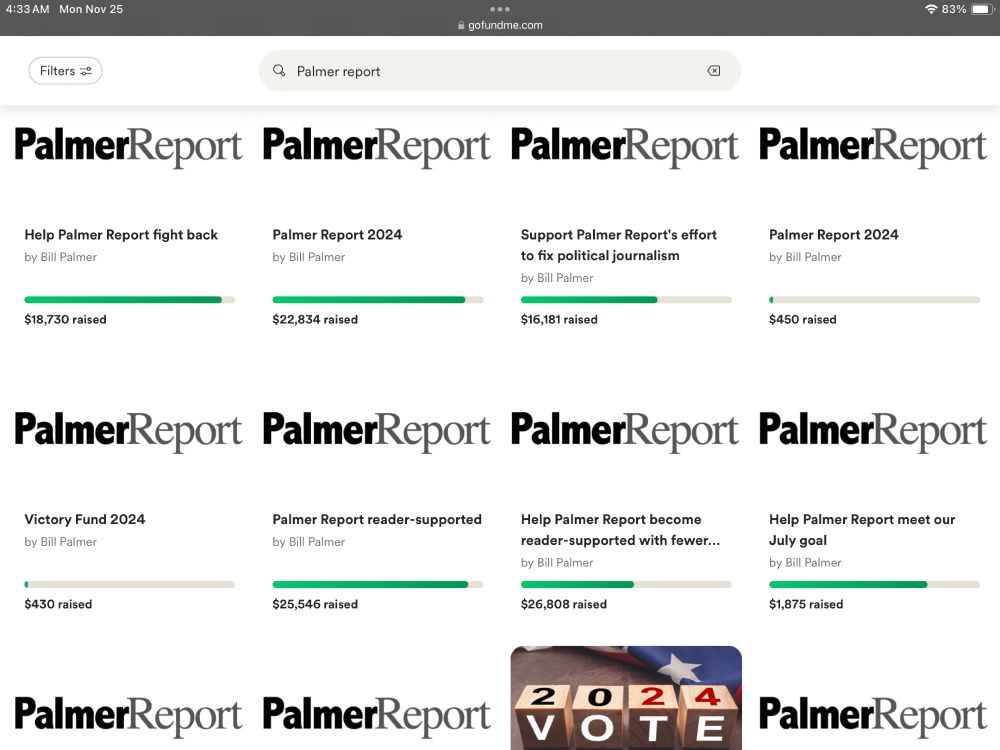Tap the gofundme.com address bar
Image resolution: width=1000 pixels, height=750 pixels.
click(500, 25)
